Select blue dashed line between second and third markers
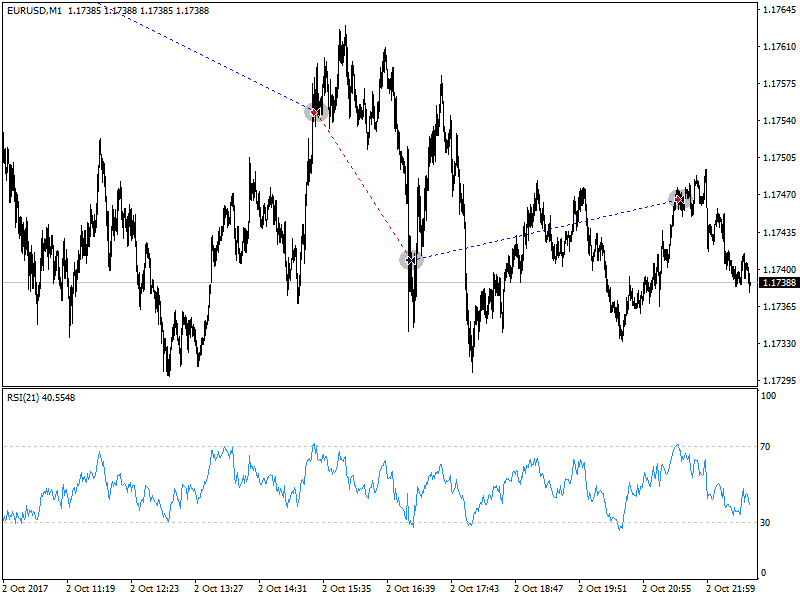Image resolution: width=800 pixels, height=600 pixels. 545,229
